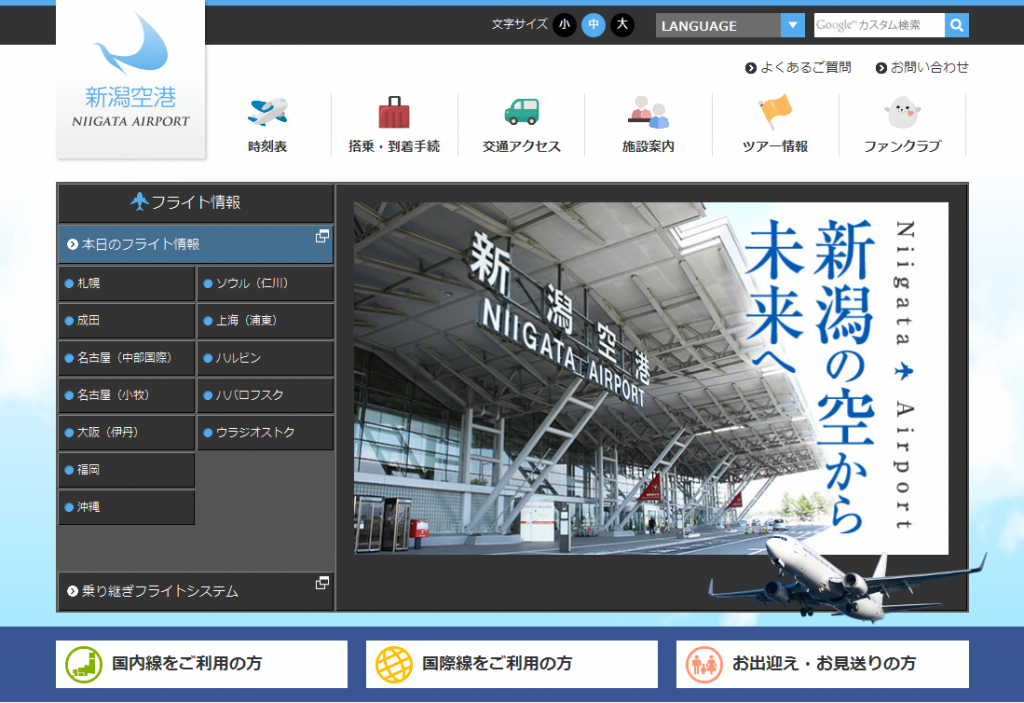
Task: Select the international flights tab (国際線をご利用の方)
Action: click(512, 664)
